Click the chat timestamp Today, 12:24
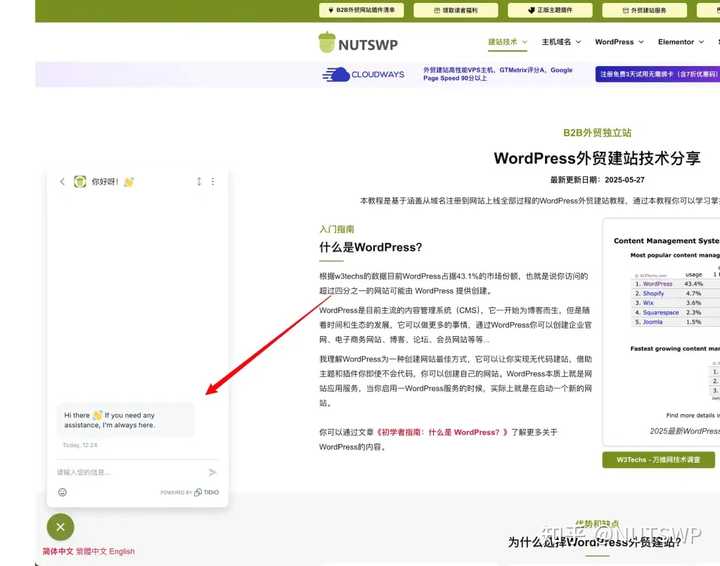Screen dimensions: 720x566 pyautogui.click(x=80, y=445)
